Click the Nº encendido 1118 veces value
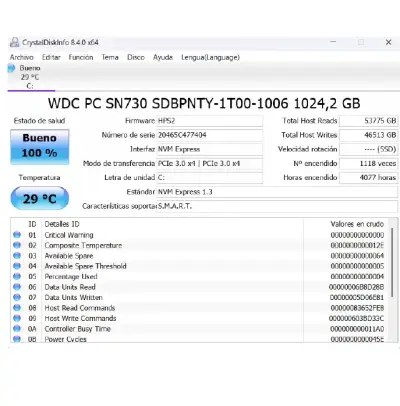The height and width of the screenshot is (406, 400). point(368,163)
